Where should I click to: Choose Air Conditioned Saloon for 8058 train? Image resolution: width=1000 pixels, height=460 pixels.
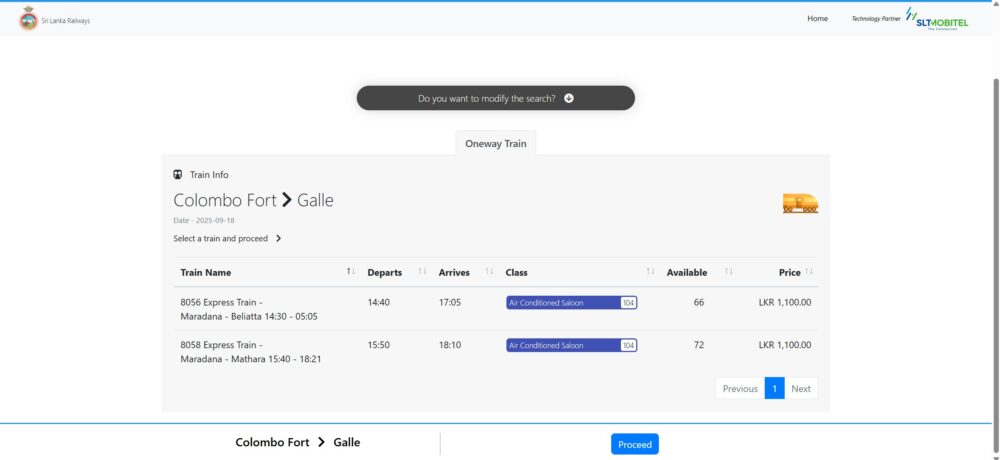coord(571,345)
